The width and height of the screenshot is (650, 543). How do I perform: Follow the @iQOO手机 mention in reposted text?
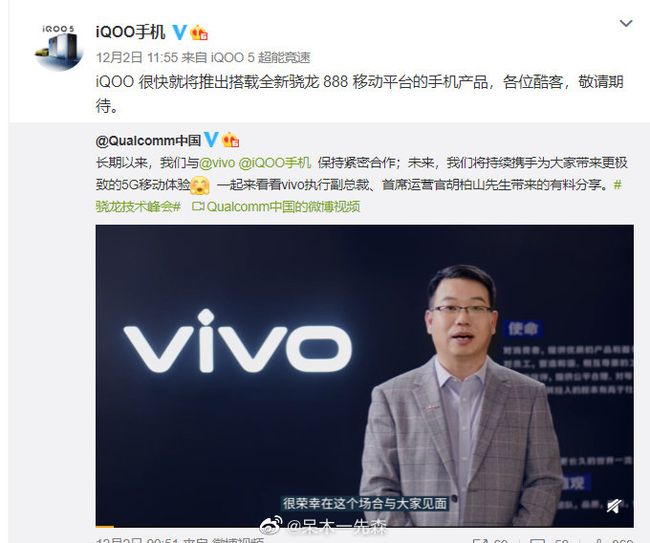click(x=274, y=162)
